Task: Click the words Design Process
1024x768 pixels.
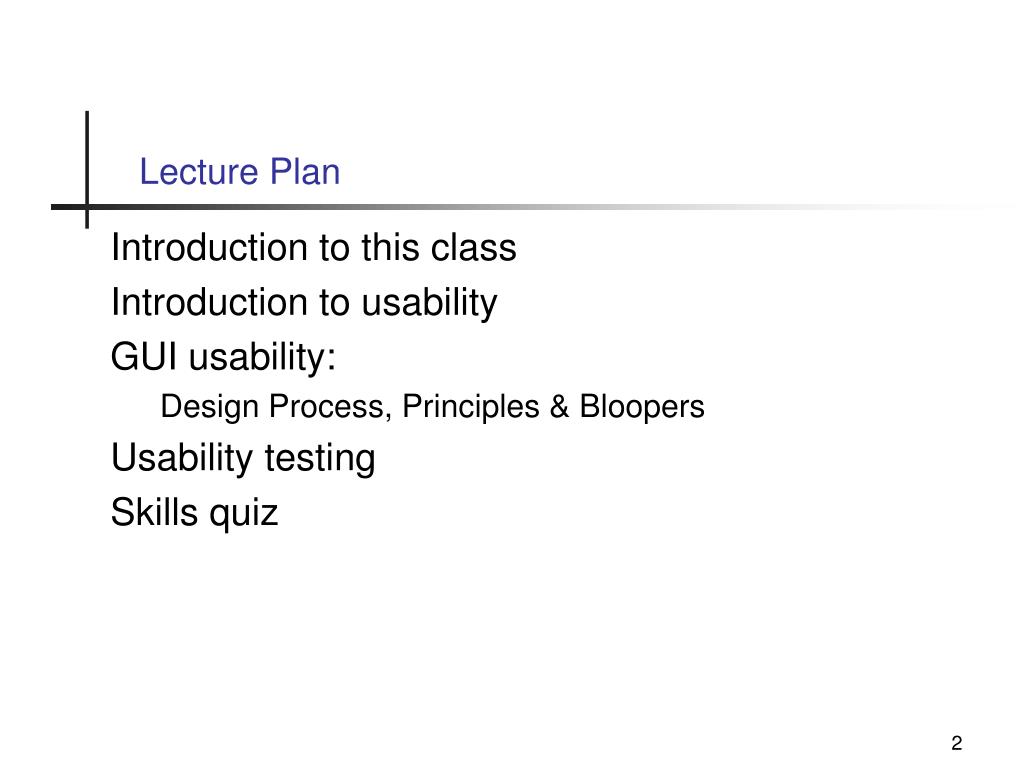Action: click(276, 406)
